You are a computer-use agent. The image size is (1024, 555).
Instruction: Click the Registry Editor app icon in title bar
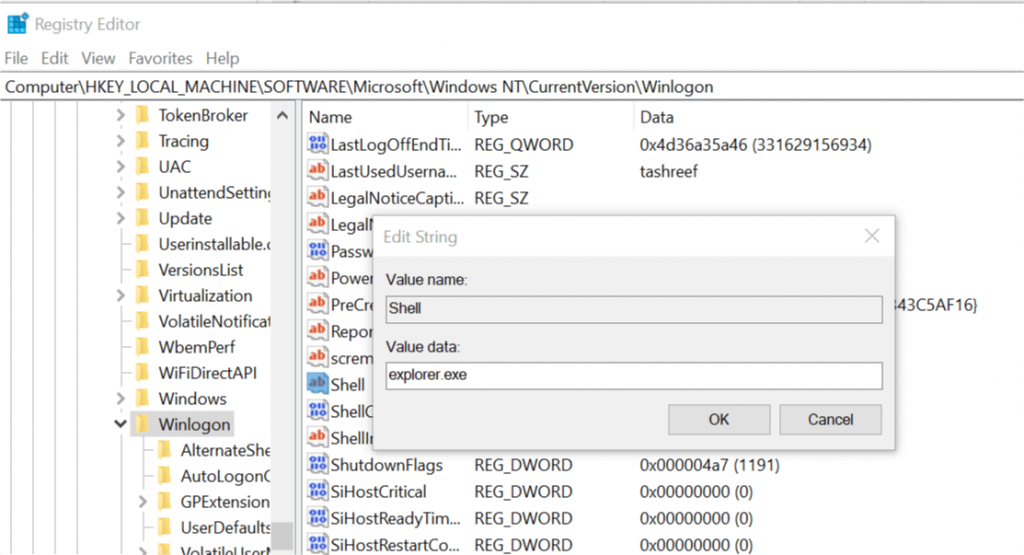(x=17, y=23)
